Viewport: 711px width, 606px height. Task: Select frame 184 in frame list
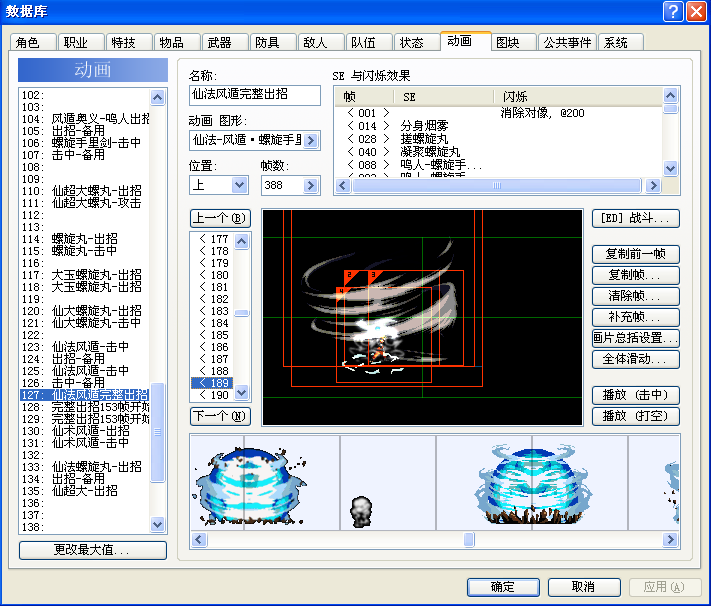point(213,323)
